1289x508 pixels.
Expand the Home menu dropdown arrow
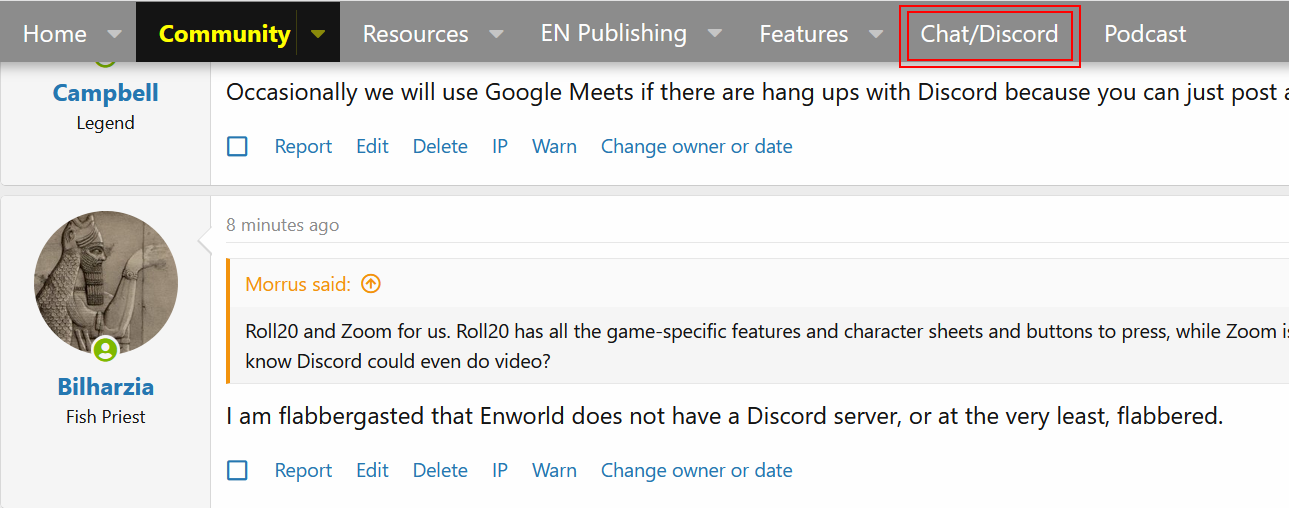(x=115, y=33)
